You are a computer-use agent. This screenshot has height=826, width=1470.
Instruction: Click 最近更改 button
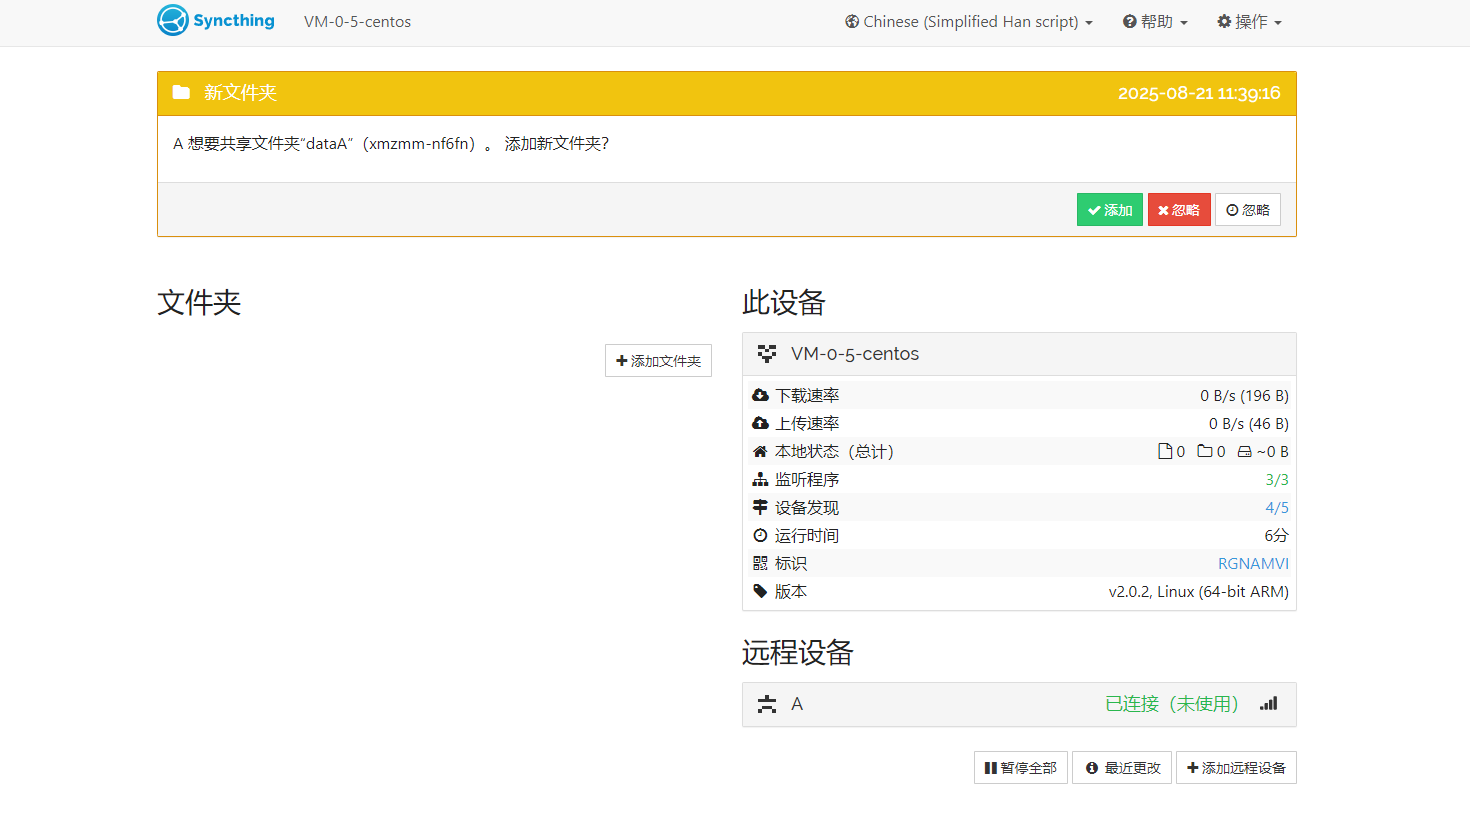(x=1122, y=768)
